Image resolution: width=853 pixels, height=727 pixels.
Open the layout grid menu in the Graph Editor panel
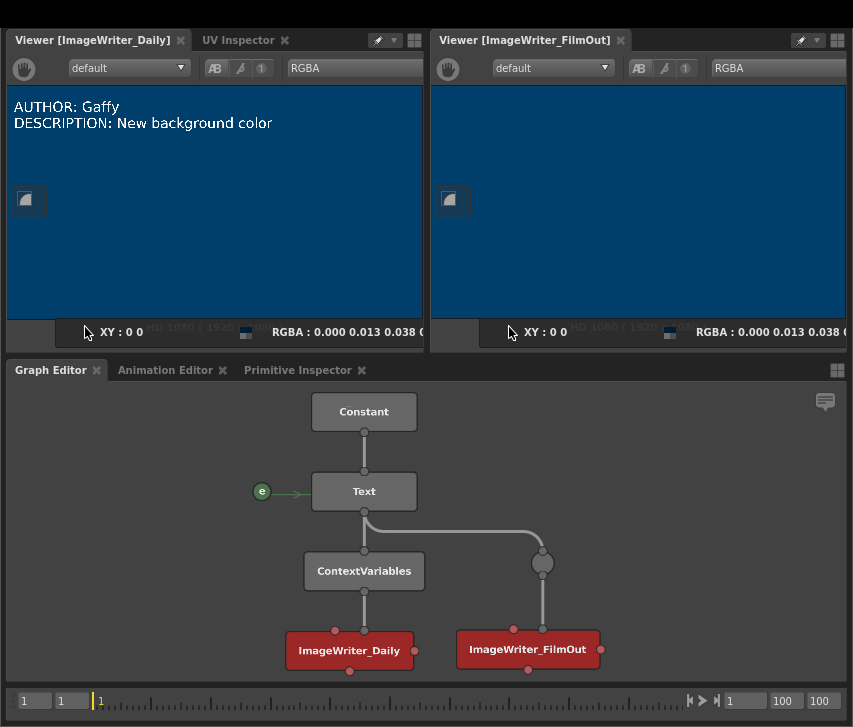(x=837, y=371)
